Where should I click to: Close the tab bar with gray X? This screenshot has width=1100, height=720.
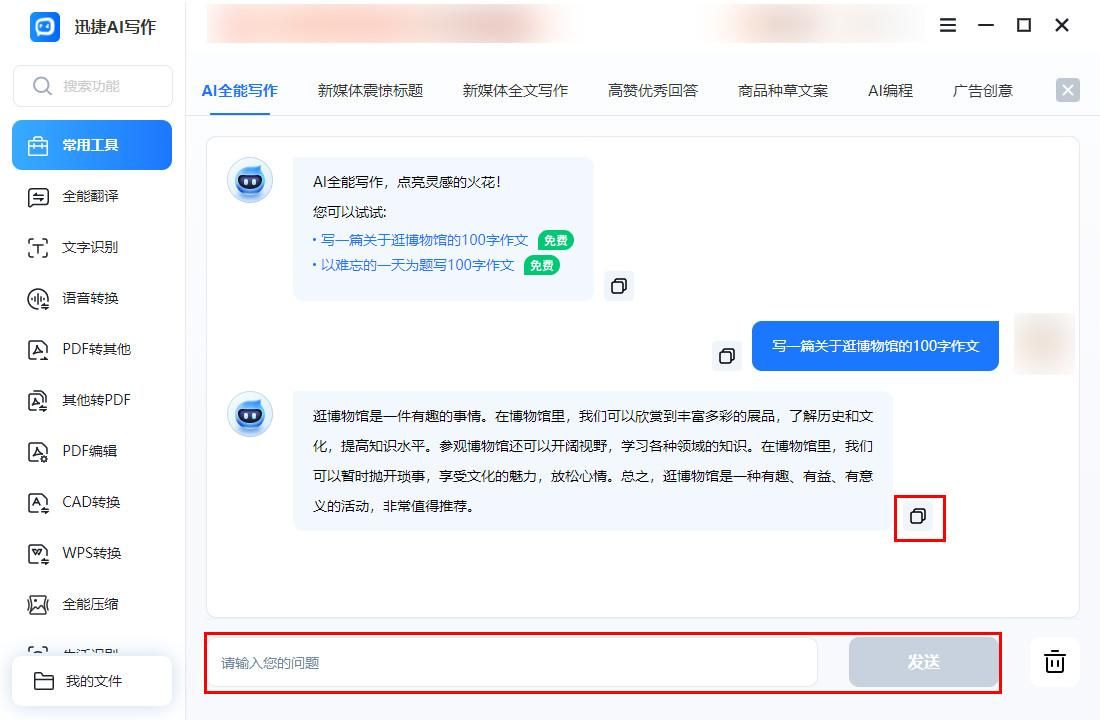[1068, 90]
